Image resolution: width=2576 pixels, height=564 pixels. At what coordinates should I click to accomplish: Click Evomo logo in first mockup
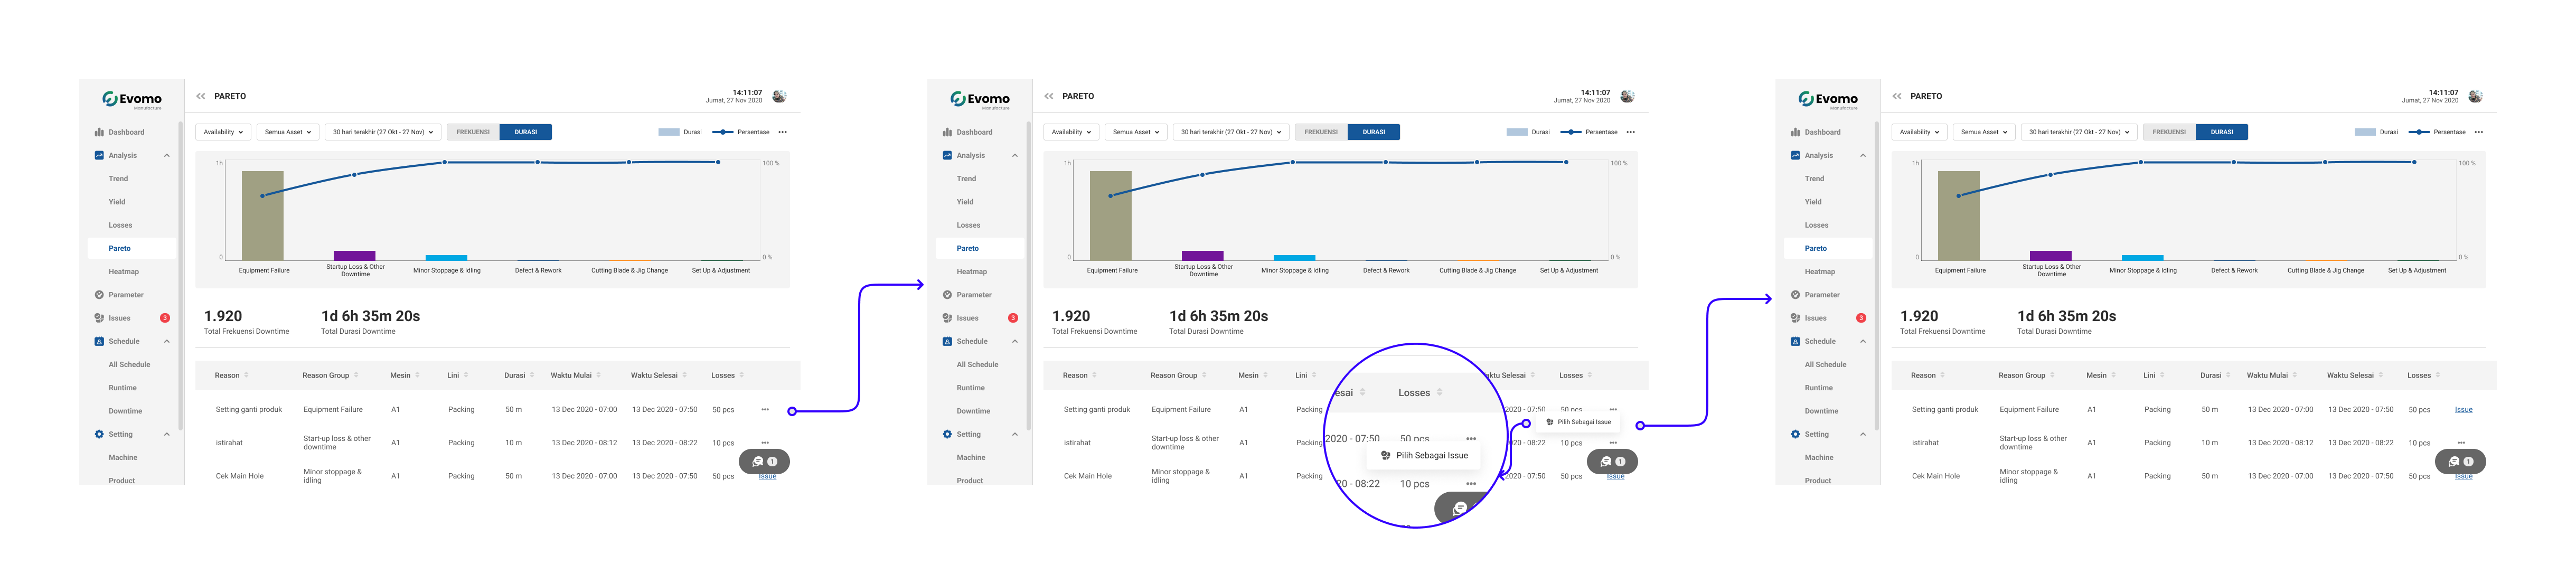point(131,99)
